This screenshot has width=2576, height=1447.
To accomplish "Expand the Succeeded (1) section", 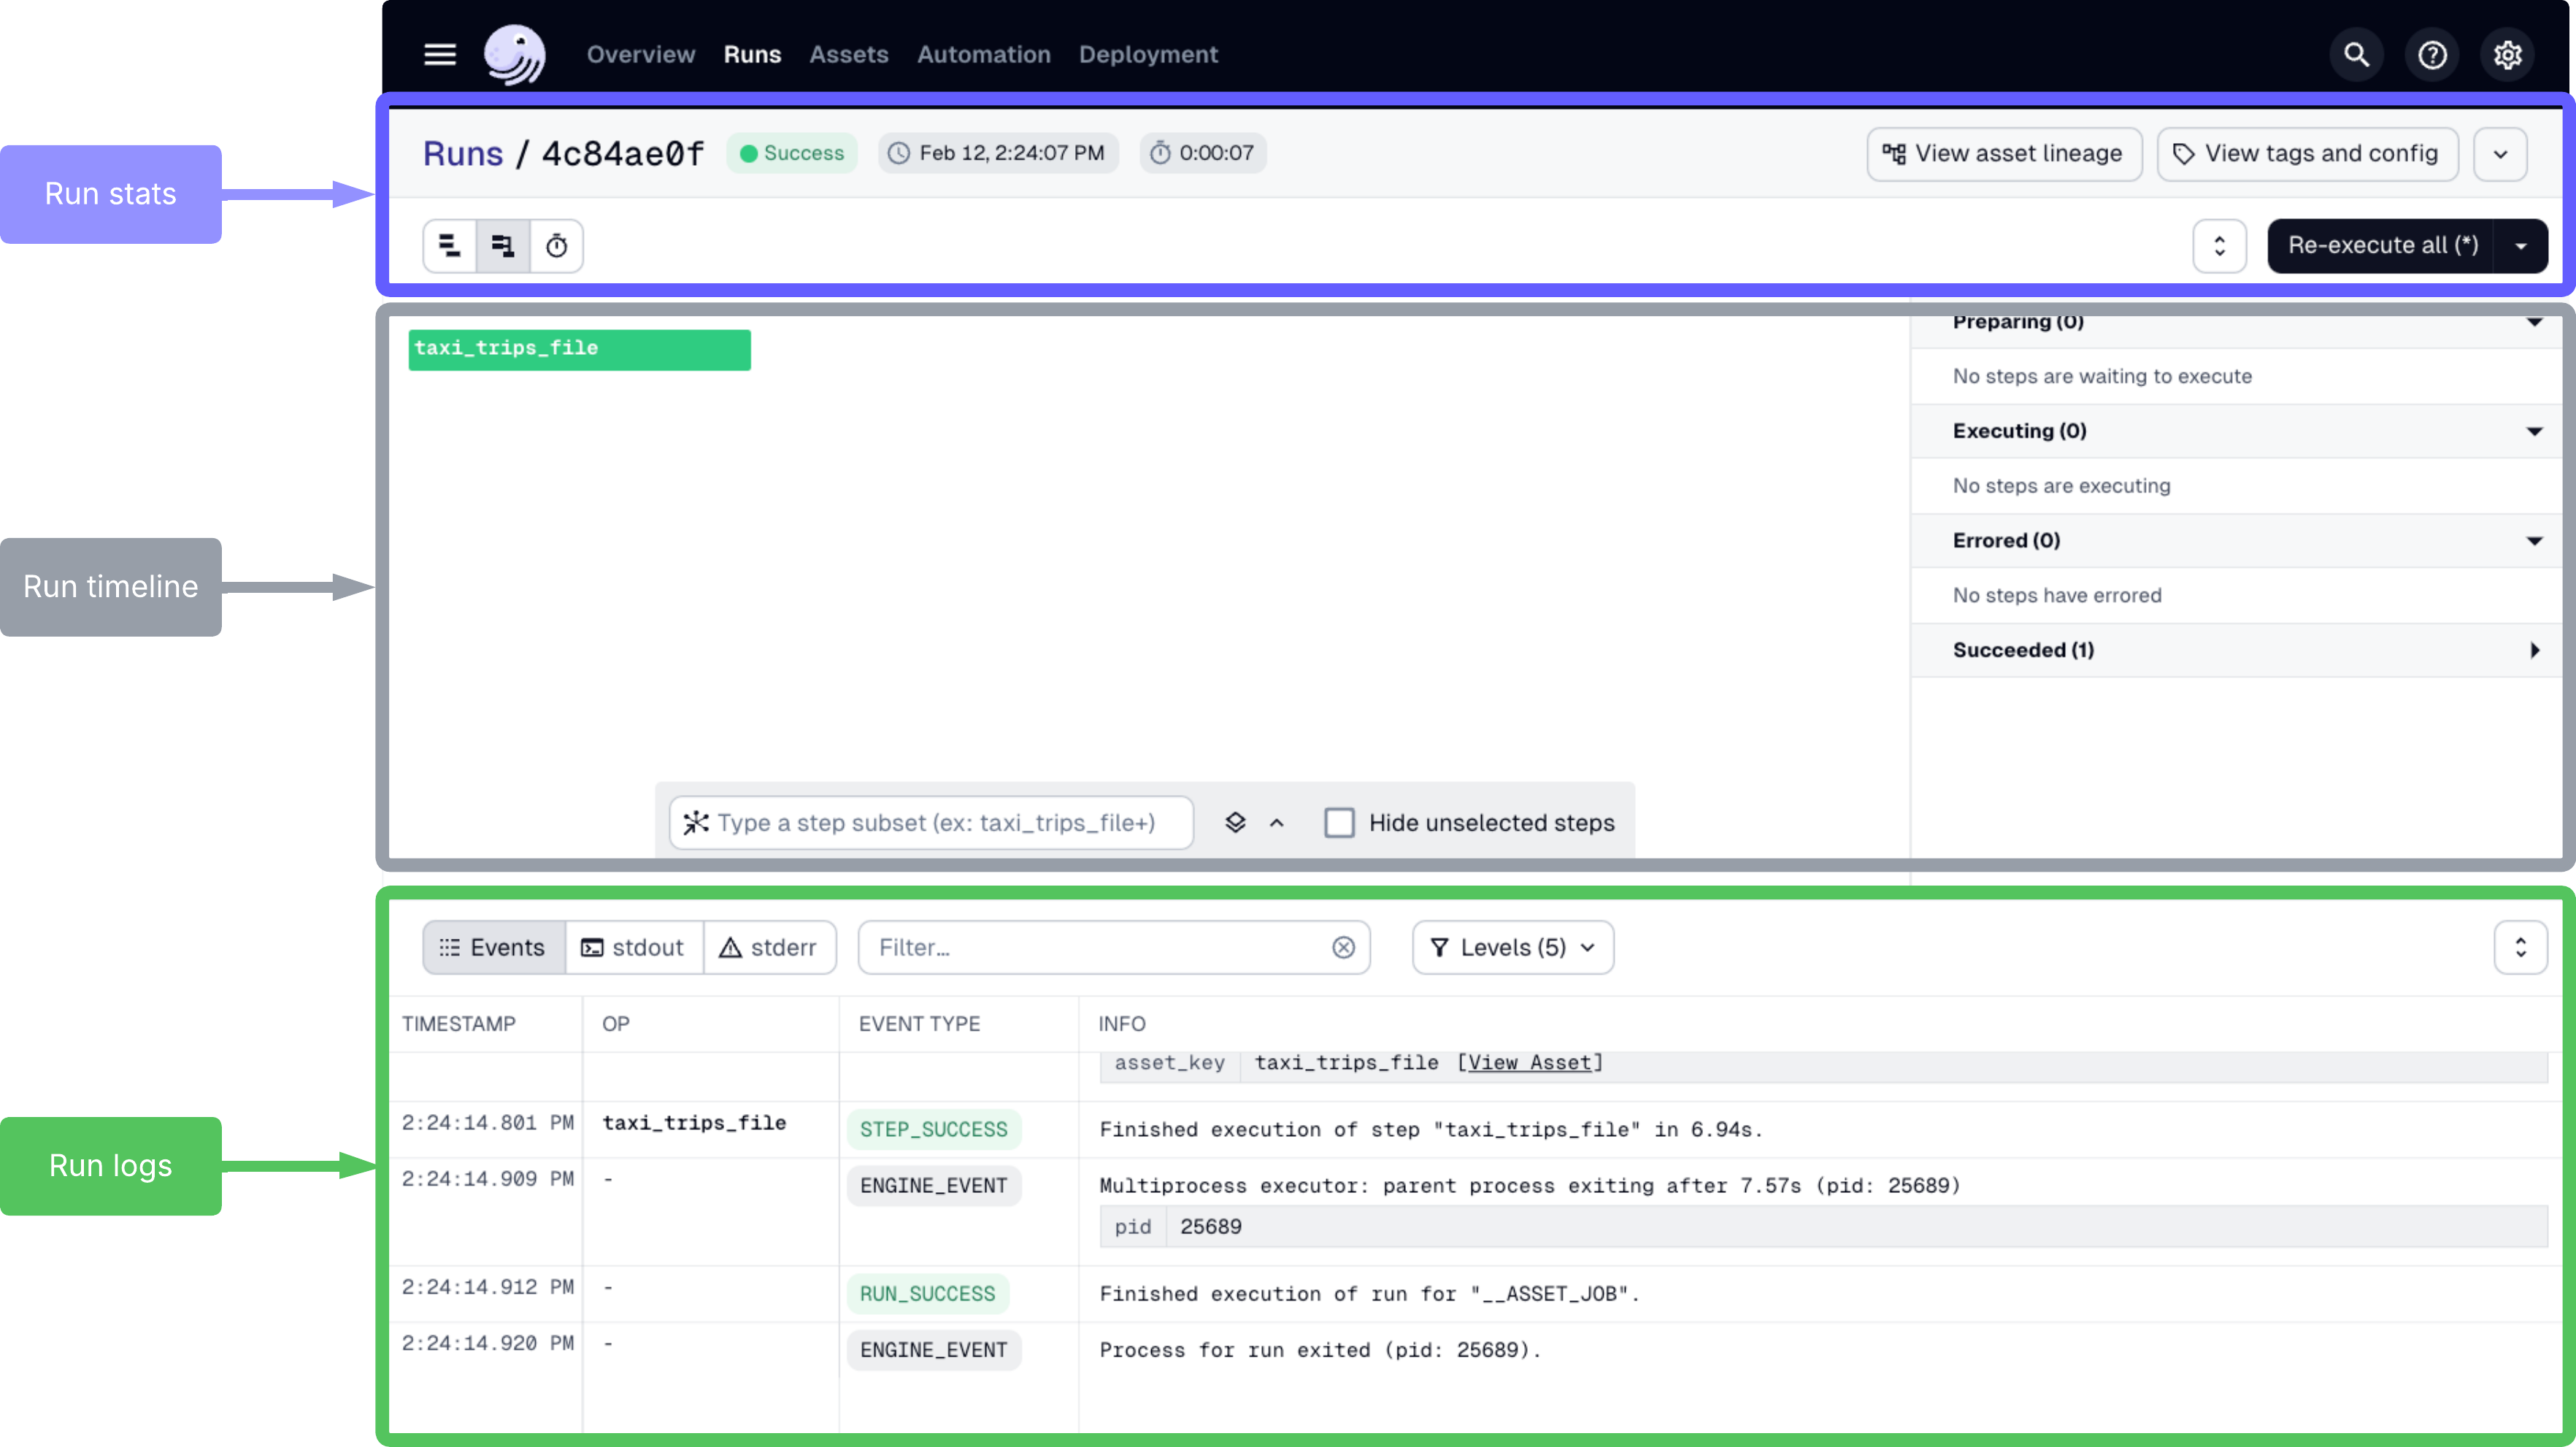I will coord(2534,649).
